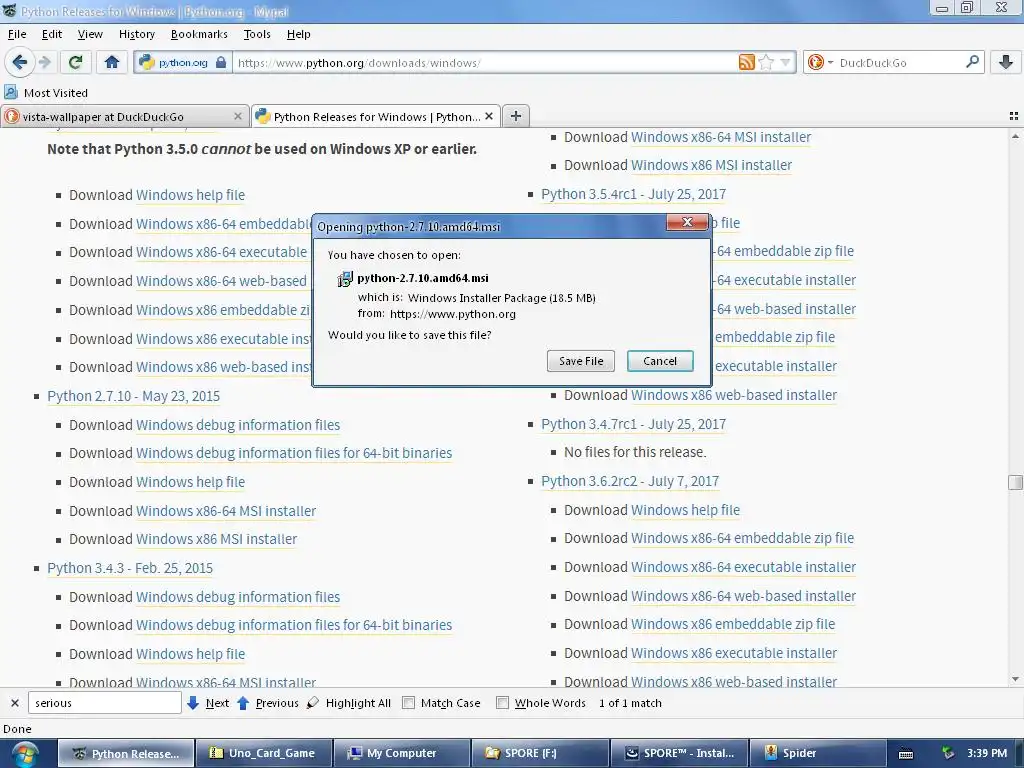This screenshot has height=768, width=1024.
Task: Find next match with down arrow
Action: tap(208, 703)
